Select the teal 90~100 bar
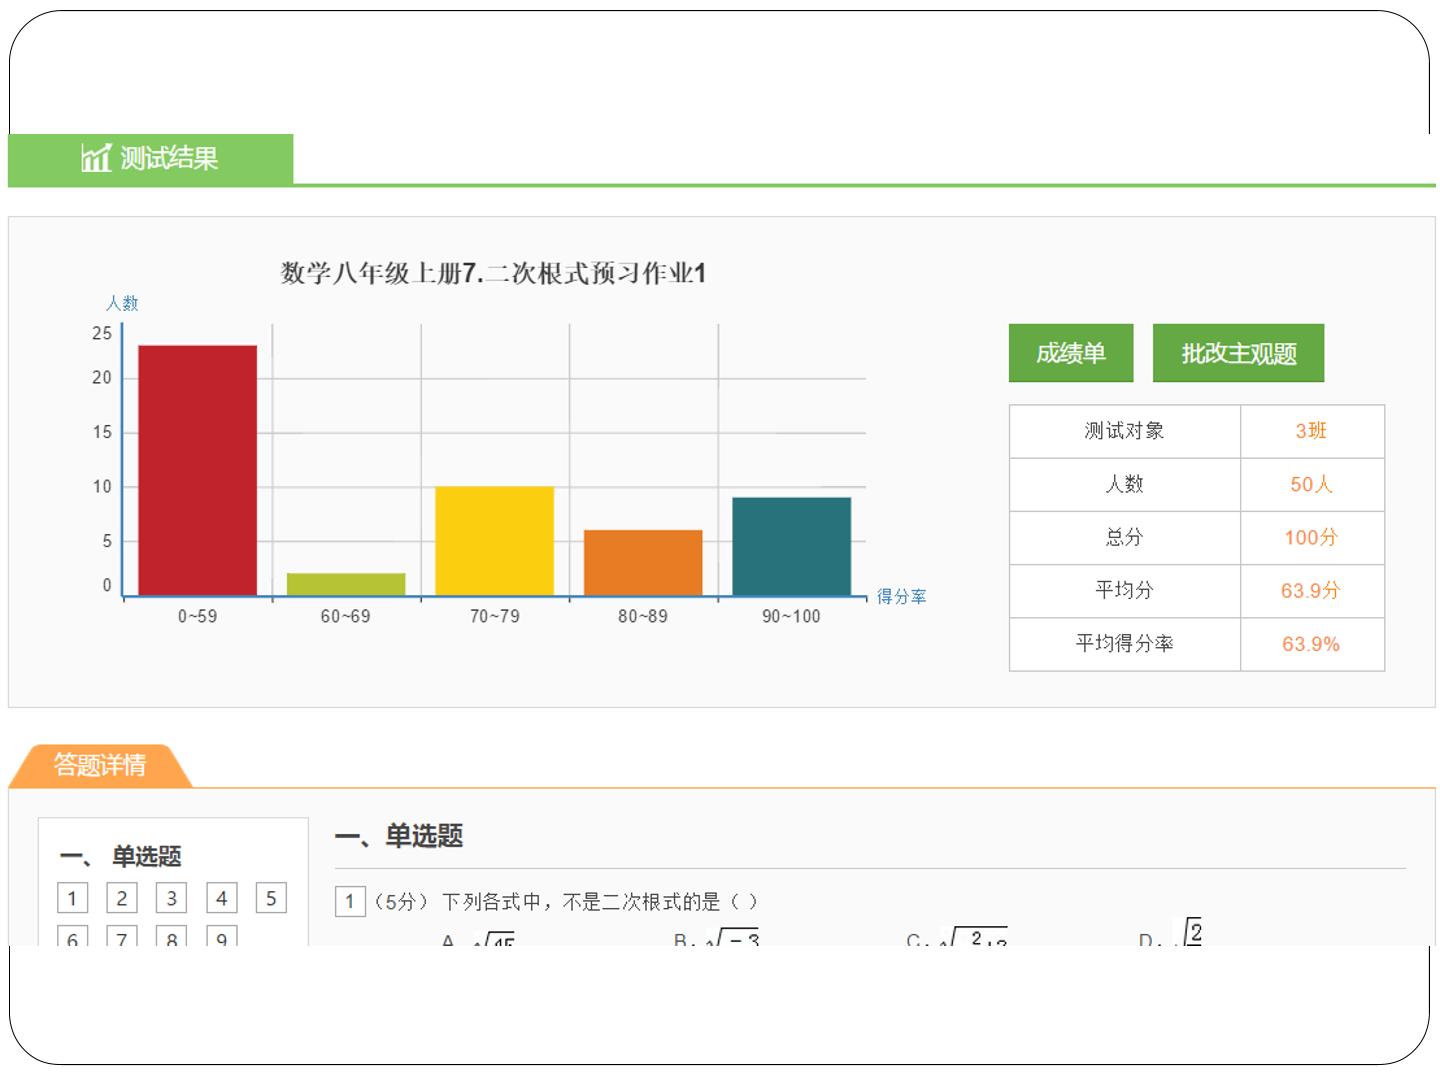The height and width of the screenshot is (1080, 1440). 792,546
